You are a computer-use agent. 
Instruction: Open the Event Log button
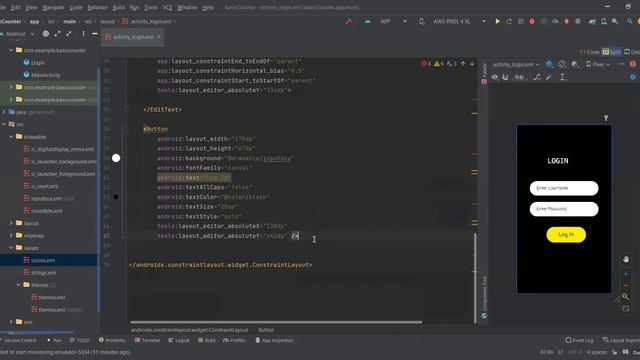[579, 340]
